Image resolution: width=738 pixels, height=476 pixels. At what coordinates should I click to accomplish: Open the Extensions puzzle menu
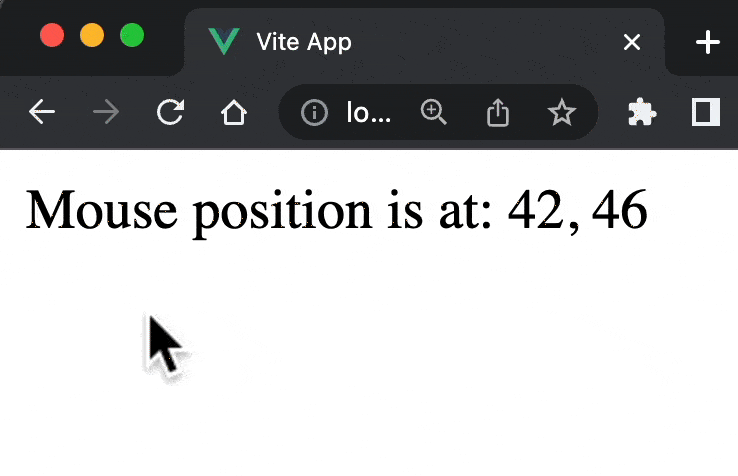(x=641, y=113)
